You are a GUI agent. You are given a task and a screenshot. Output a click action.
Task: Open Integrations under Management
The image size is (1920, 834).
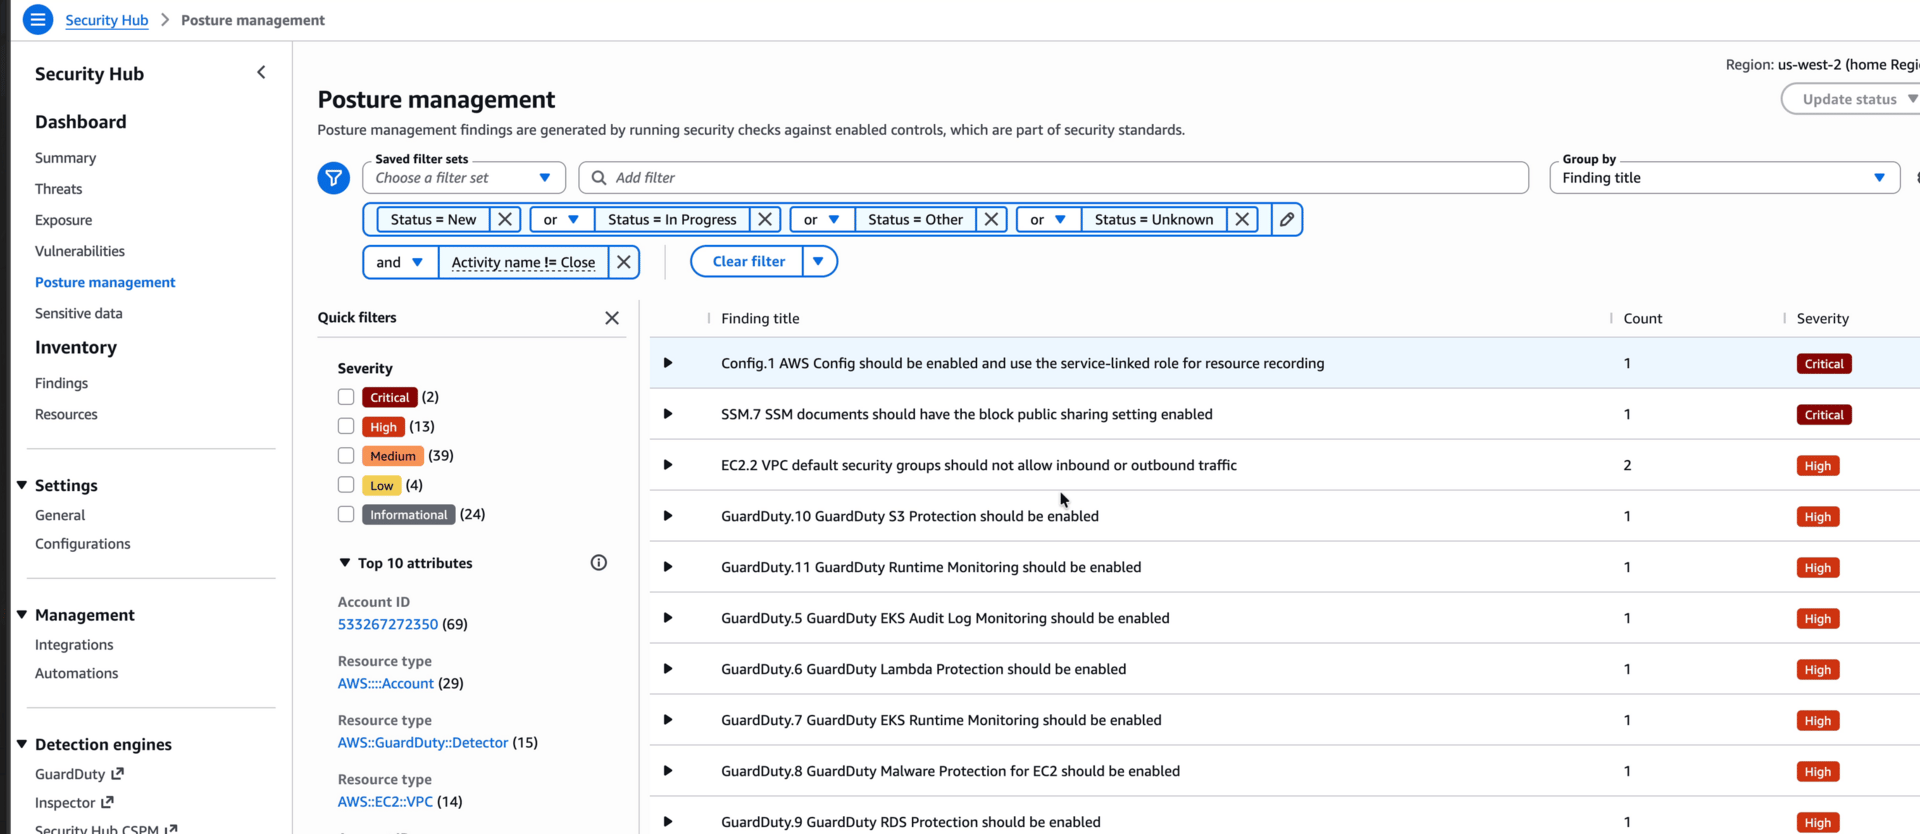pyautogui.click(x=74, y=645)
